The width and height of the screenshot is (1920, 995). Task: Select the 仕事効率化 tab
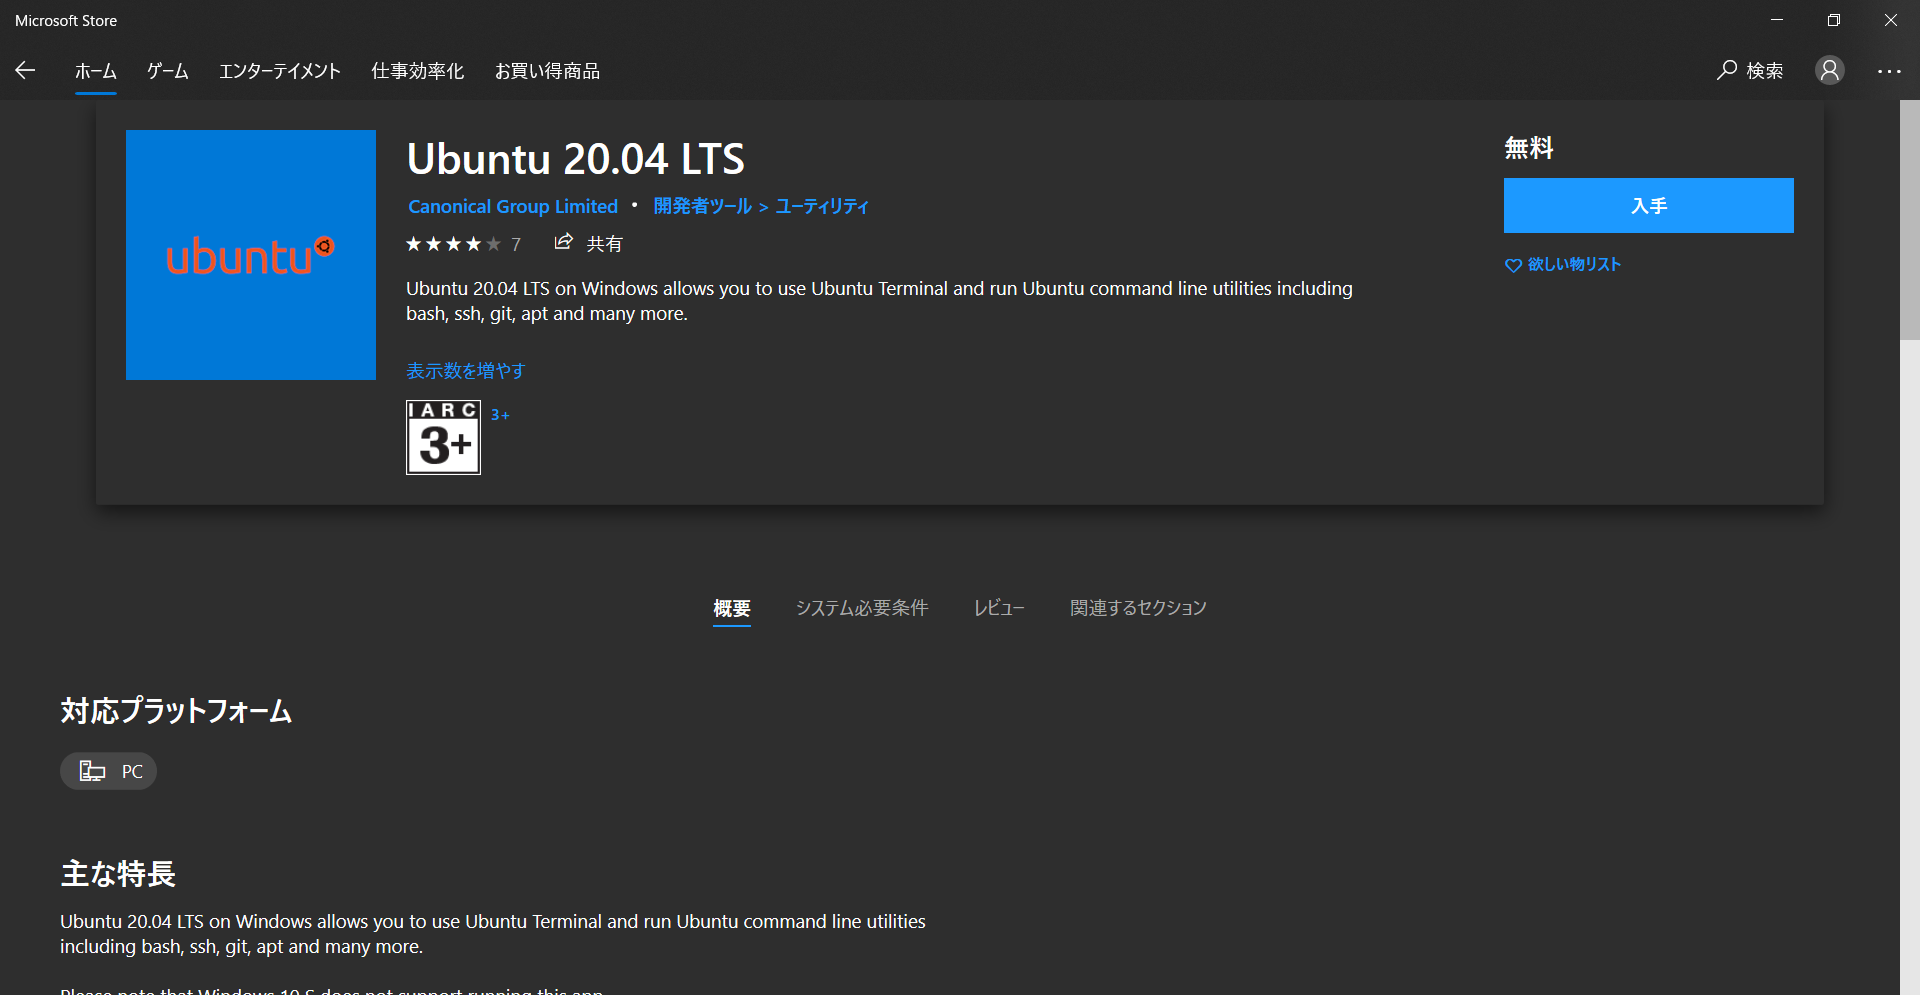pyautogui.click(x=418, y=71)
